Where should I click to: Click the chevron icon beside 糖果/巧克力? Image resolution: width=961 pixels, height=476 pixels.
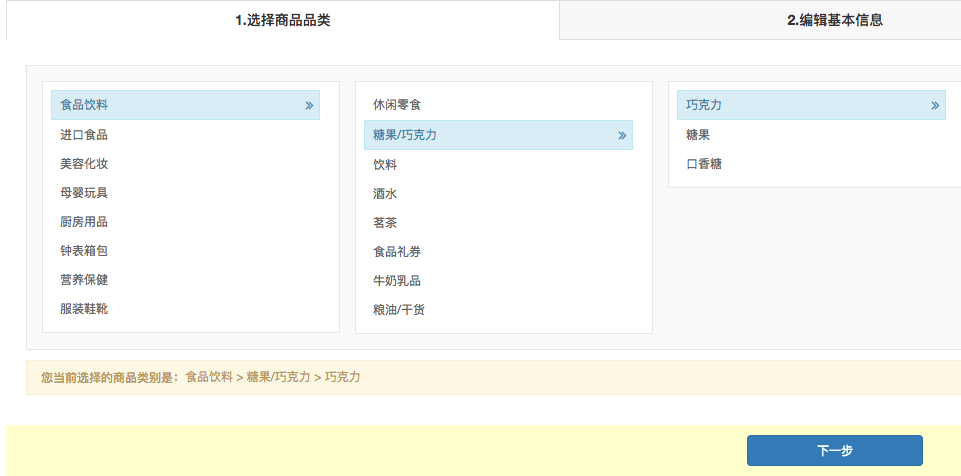(x=622, y=135)
